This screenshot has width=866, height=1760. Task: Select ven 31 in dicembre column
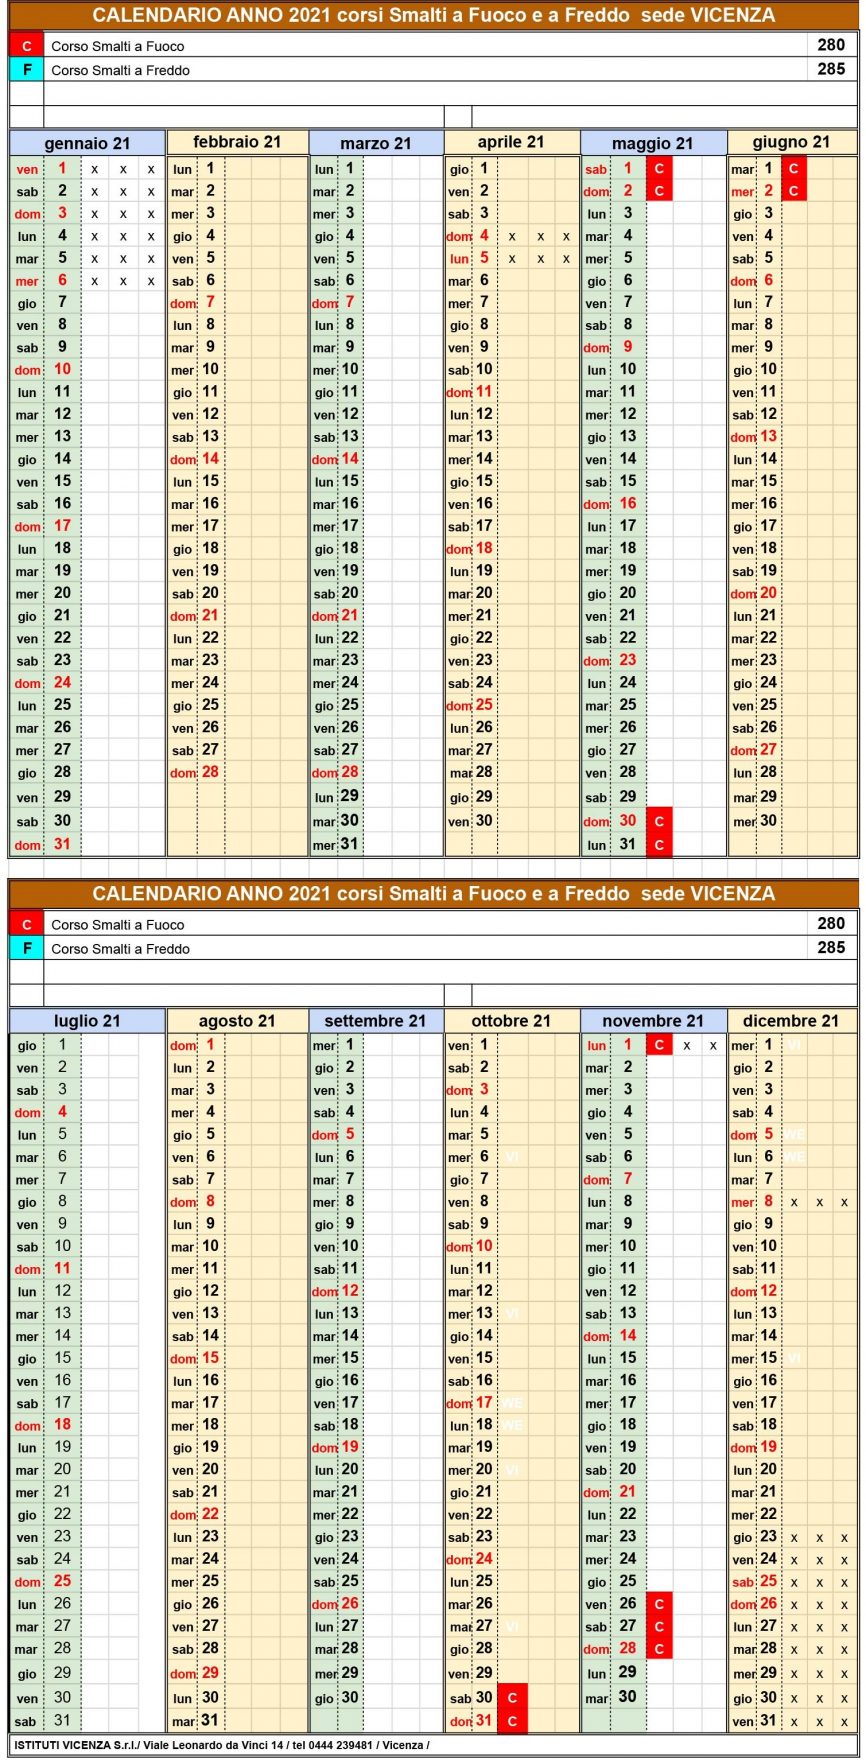pyautogui.click(x=755, y=1720)
